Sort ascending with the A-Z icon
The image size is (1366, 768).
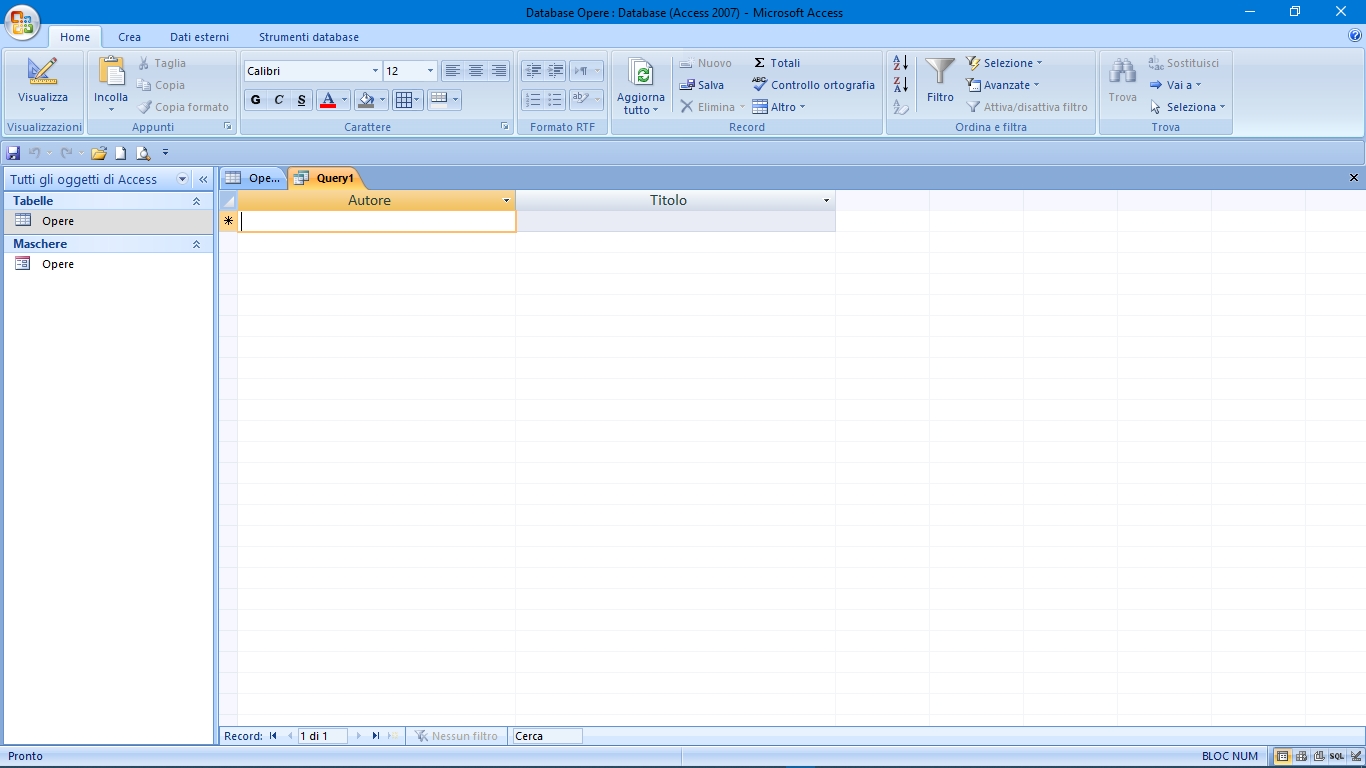pyautogui.click(x=901, y=63)
